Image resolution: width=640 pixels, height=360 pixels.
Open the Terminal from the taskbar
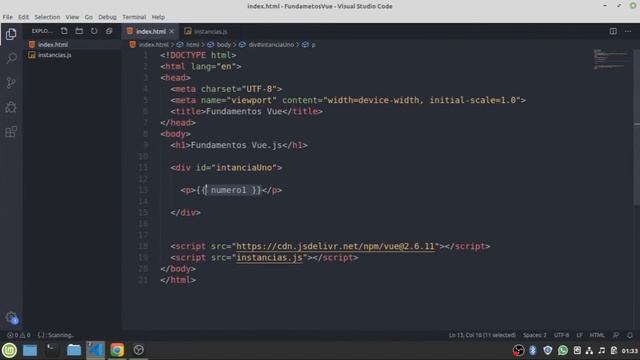pyautogui.click(x=52, y=350)
